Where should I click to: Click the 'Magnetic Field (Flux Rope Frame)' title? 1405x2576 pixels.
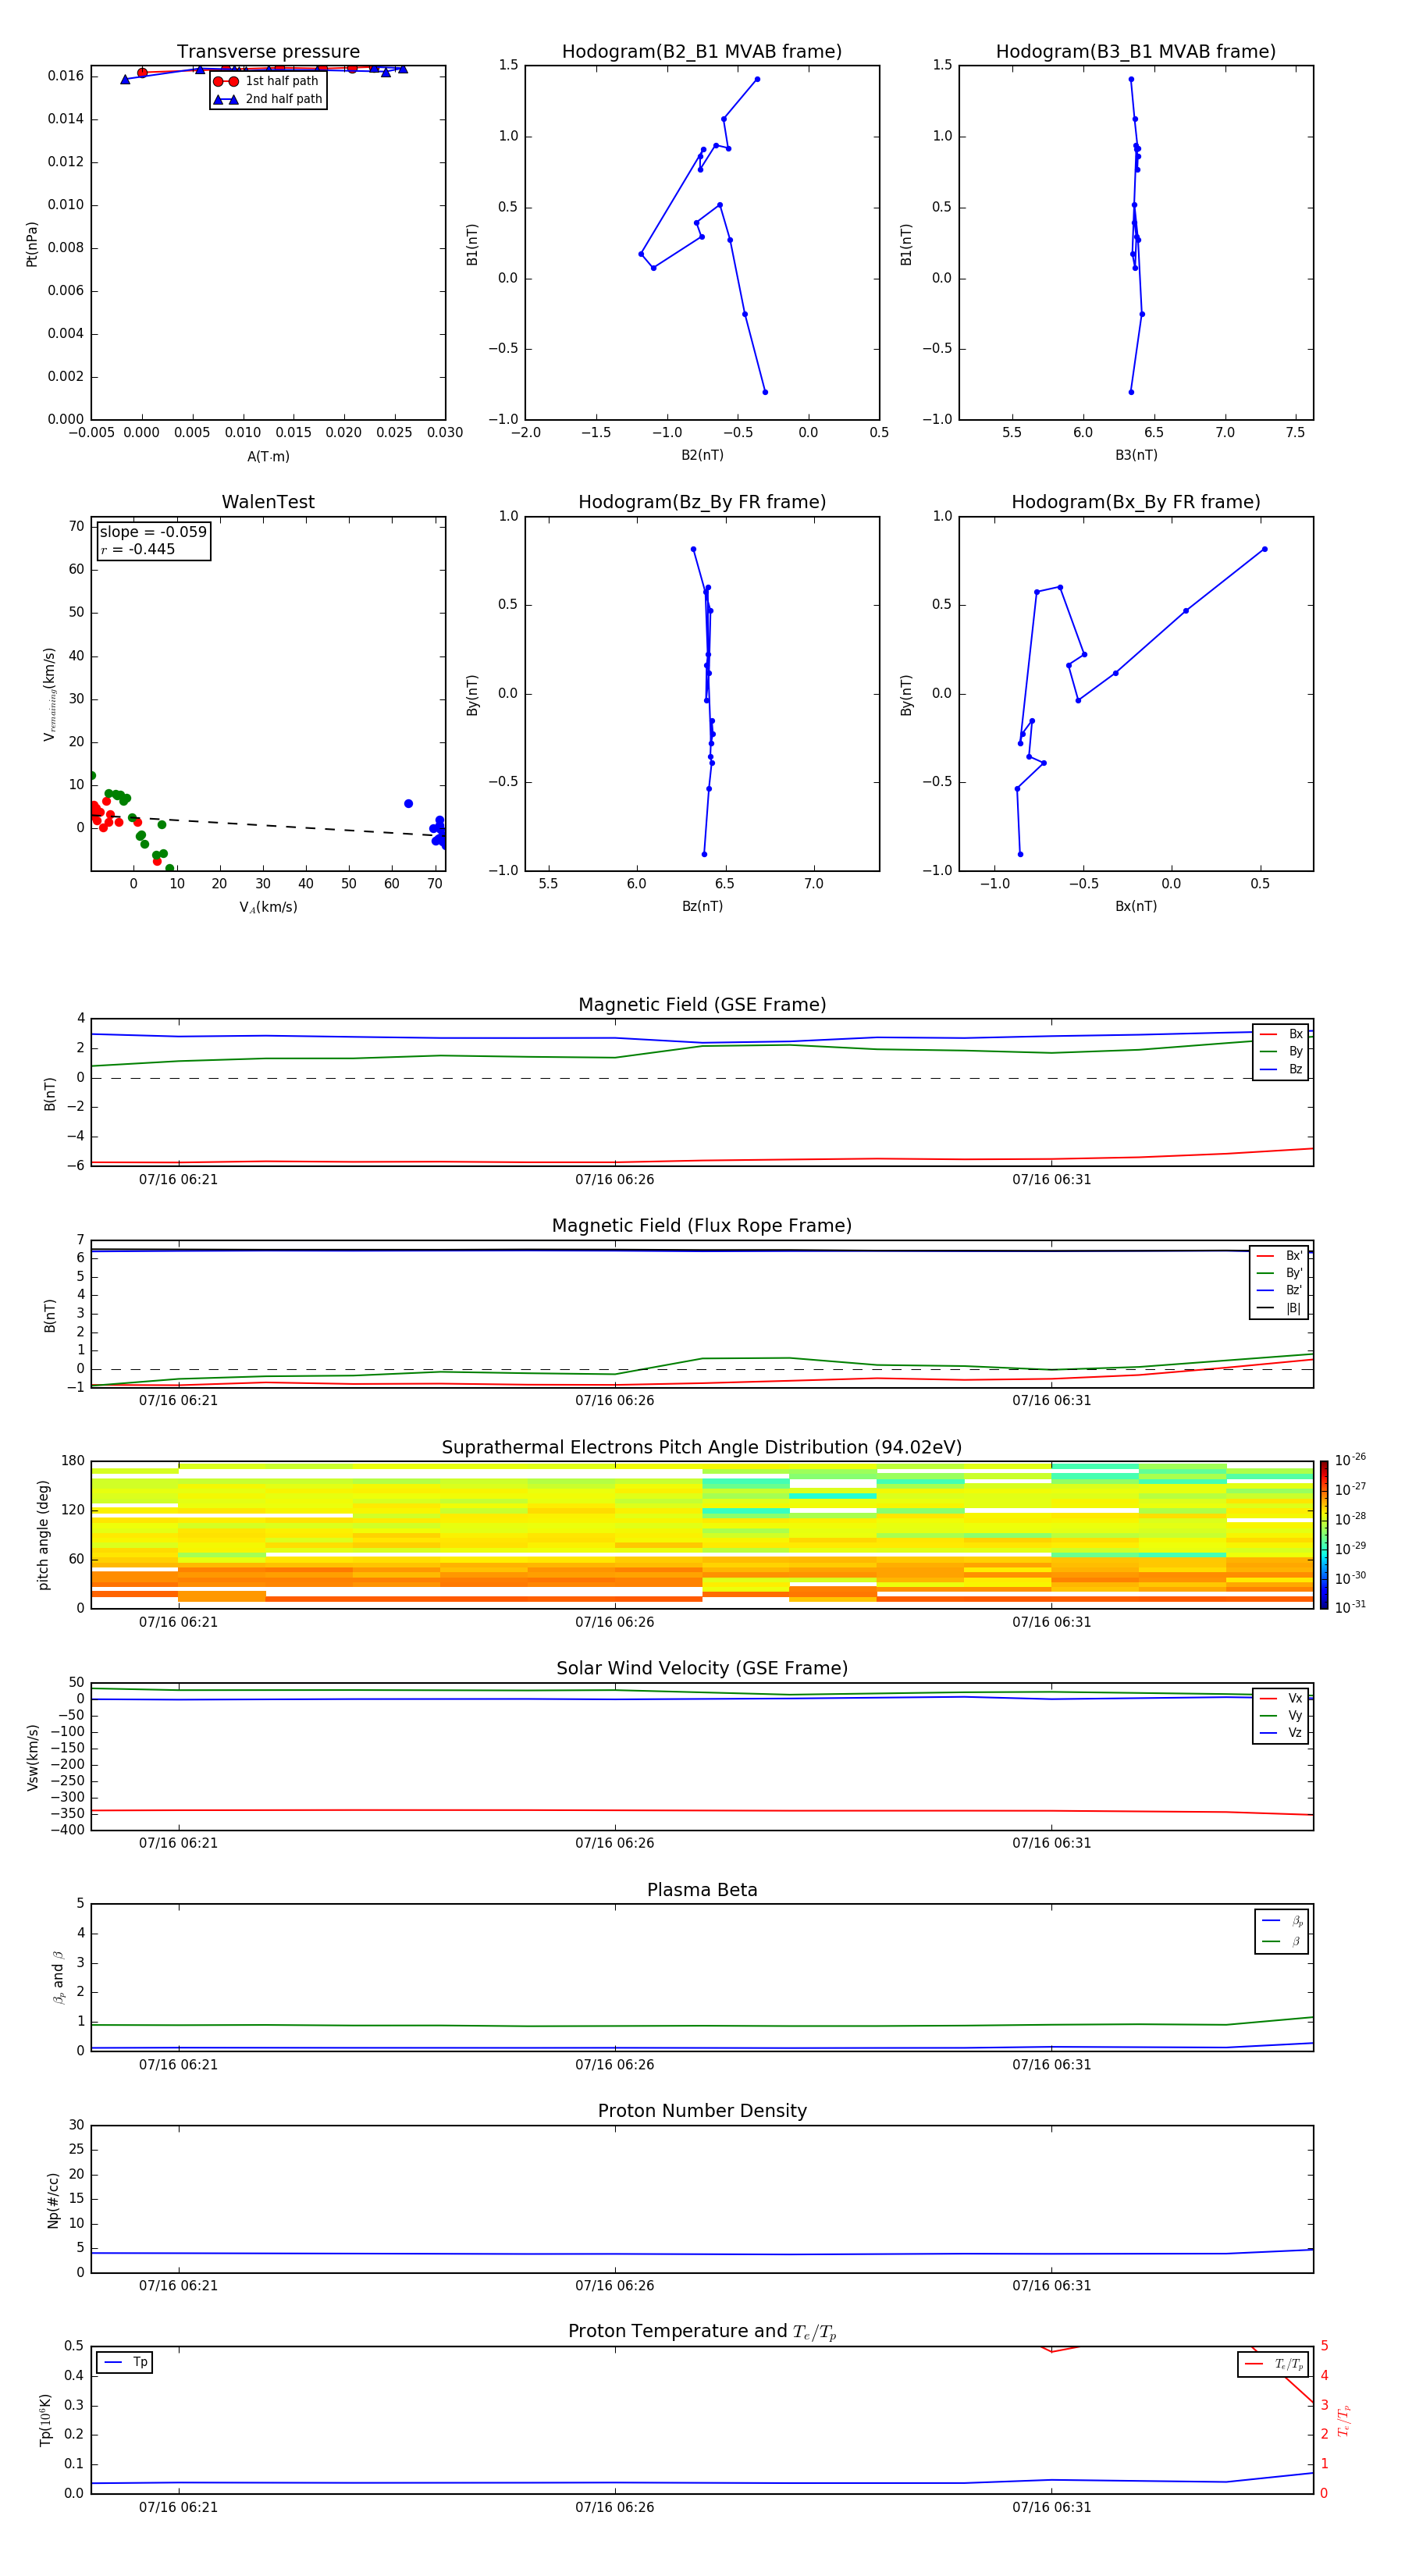tap(702, 1226)
